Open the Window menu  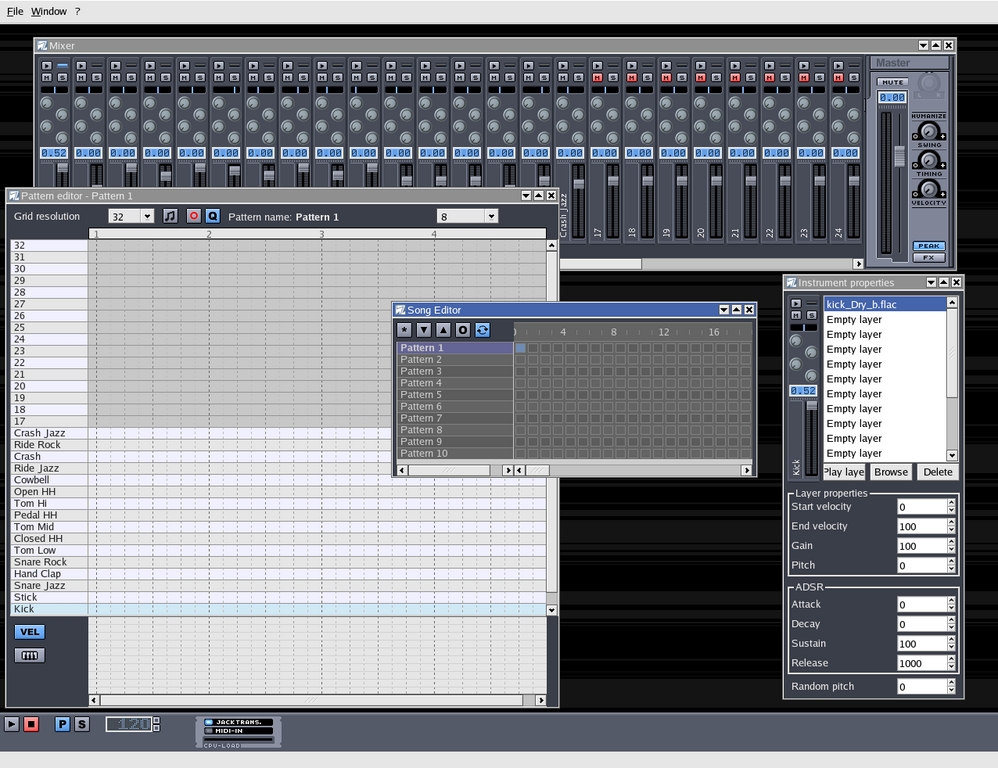[49, 11]
